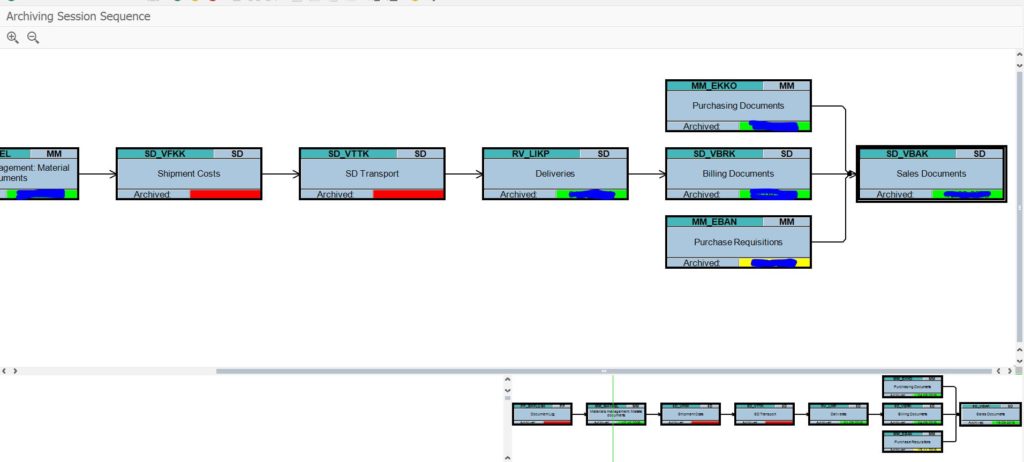1024x462 pixels.
Task: Click the scroll up arrow of the diagram
Action: pos(1019,56)
